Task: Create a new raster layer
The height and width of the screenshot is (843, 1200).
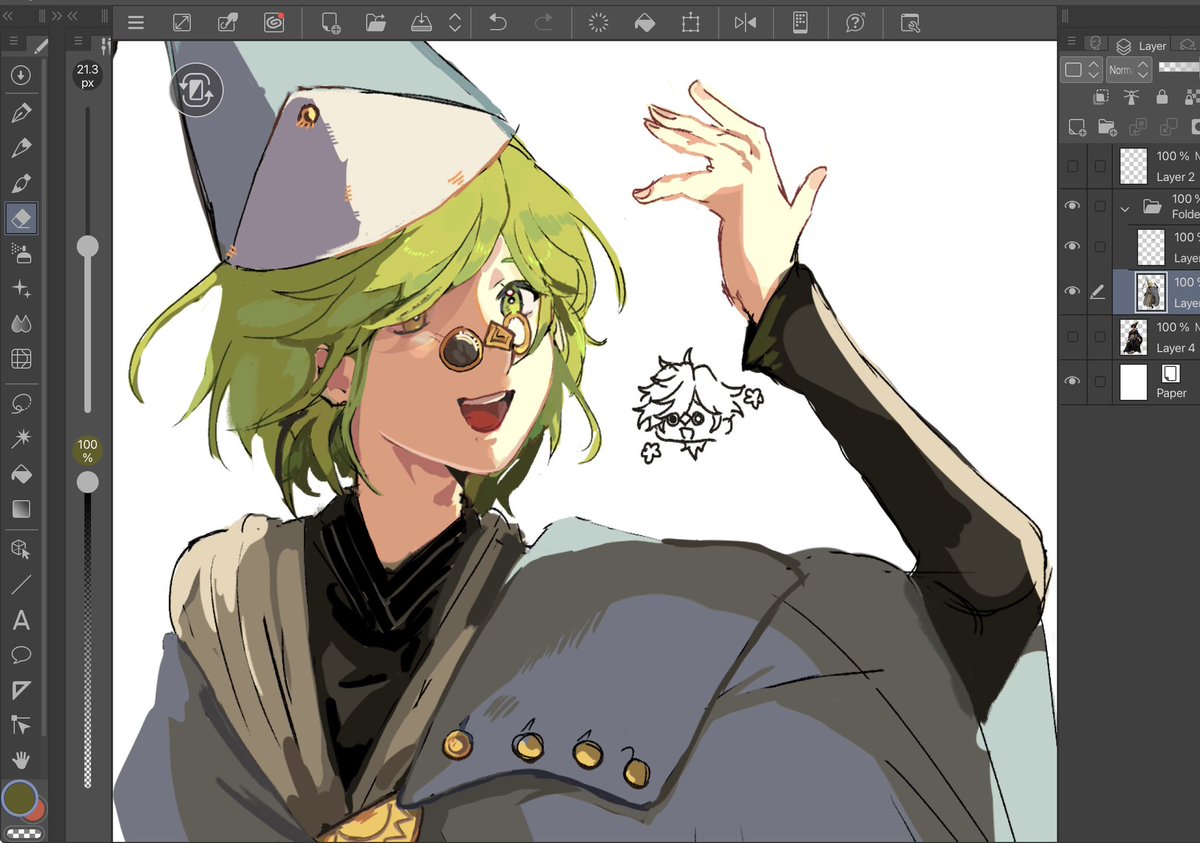Action: pos(1077,127)
